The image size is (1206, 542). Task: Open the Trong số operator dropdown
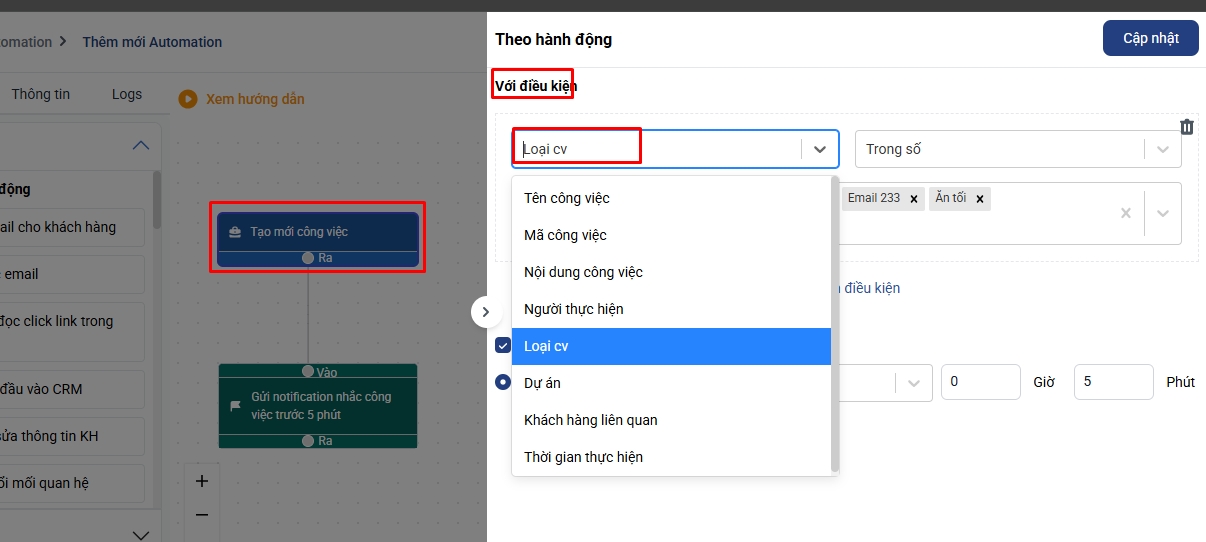(x=1162, y=149)
